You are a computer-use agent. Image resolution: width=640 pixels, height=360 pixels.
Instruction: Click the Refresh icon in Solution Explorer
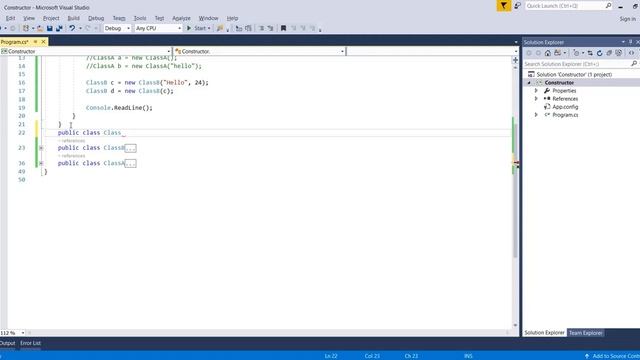coord(600,53)
